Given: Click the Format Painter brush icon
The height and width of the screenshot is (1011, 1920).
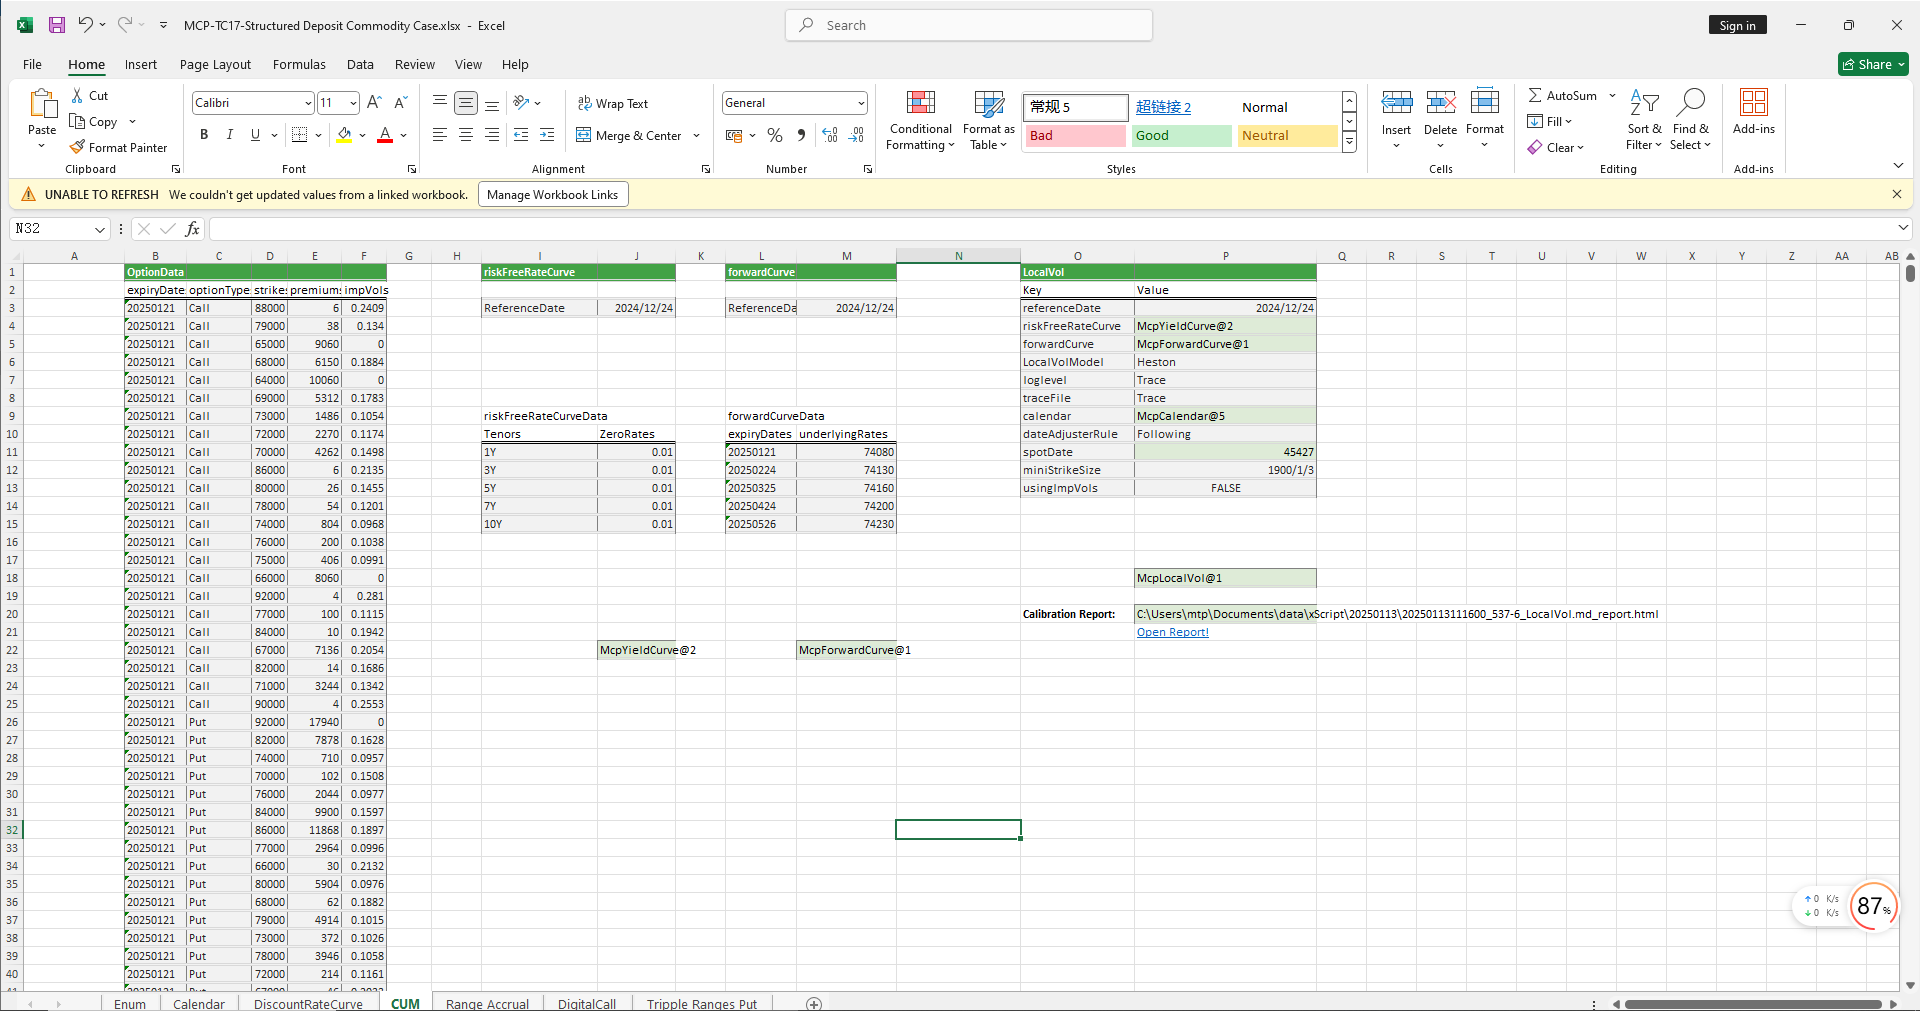Looking at the screenshot, I should tap(77, 147).
